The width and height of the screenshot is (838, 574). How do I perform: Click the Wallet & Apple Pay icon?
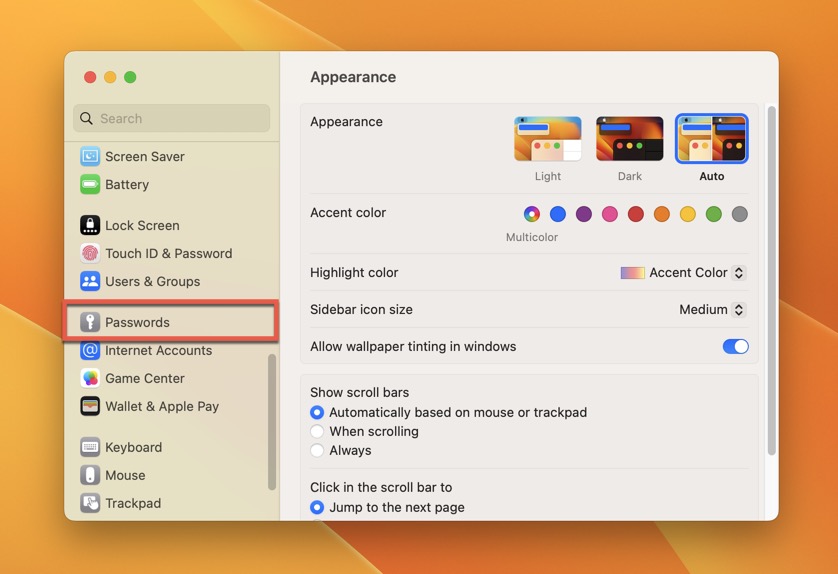click(90, 406)
